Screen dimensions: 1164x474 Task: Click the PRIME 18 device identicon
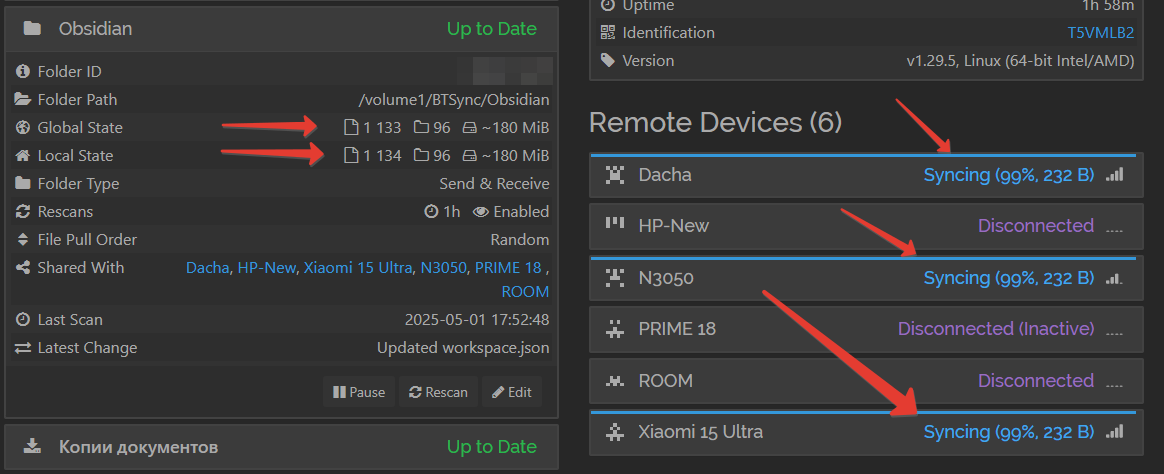pyautogui.click(x=614, y=329)
